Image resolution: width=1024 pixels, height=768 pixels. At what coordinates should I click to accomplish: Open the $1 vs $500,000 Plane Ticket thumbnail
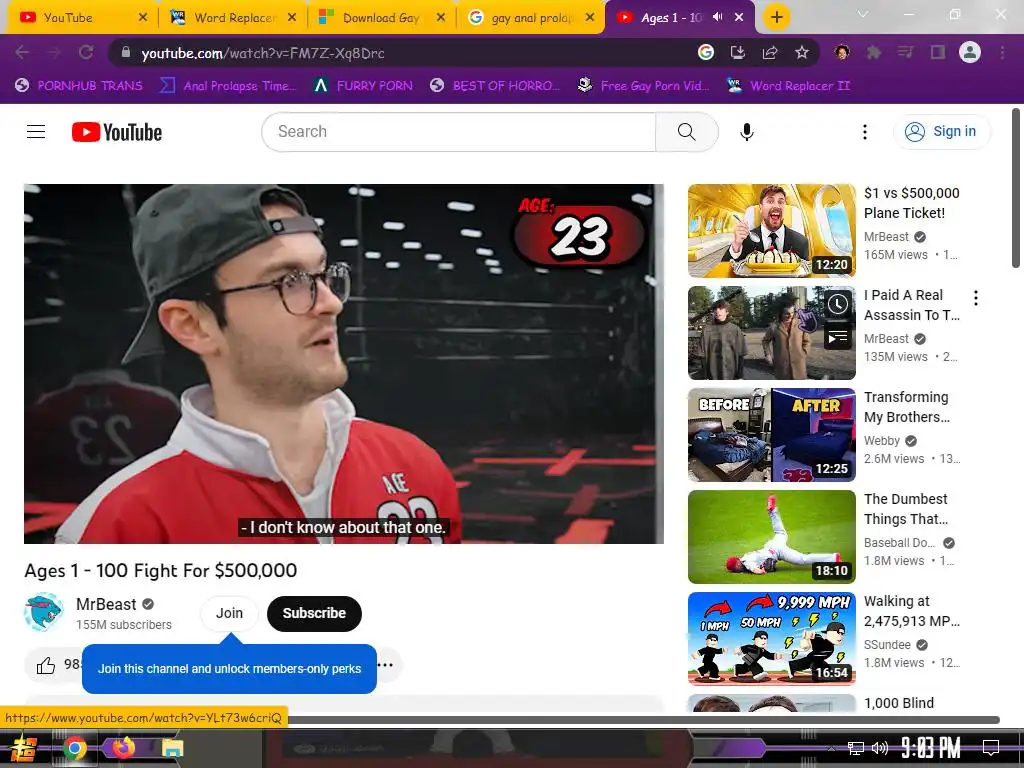coord(771,231)
